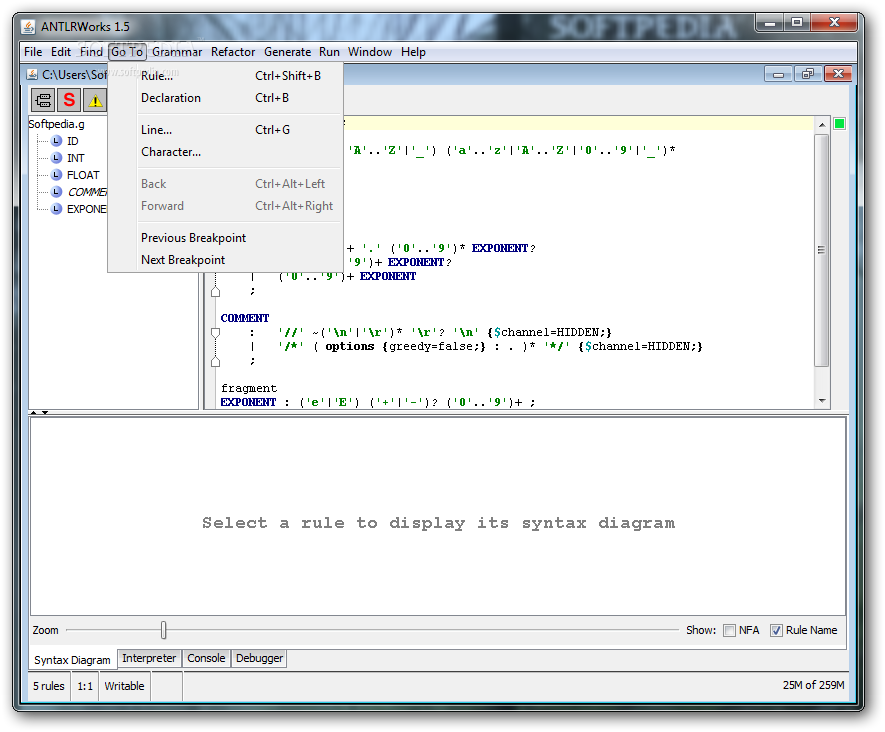Image resolution: width=885 pixels, height=732 pixels.
Task: Open the Run menu
Action: coord(329,52)
